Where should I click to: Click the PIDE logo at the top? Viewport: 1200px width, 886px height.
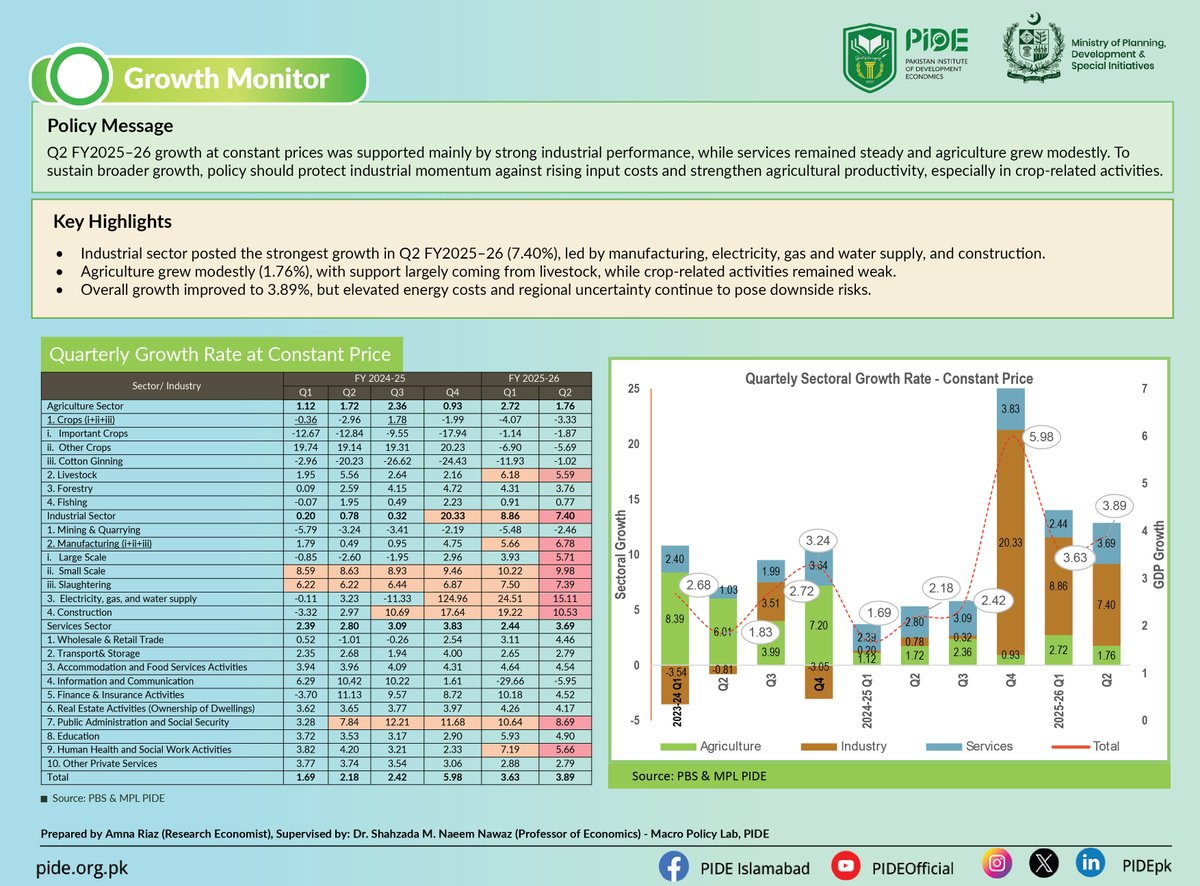(x=906, y=58)
